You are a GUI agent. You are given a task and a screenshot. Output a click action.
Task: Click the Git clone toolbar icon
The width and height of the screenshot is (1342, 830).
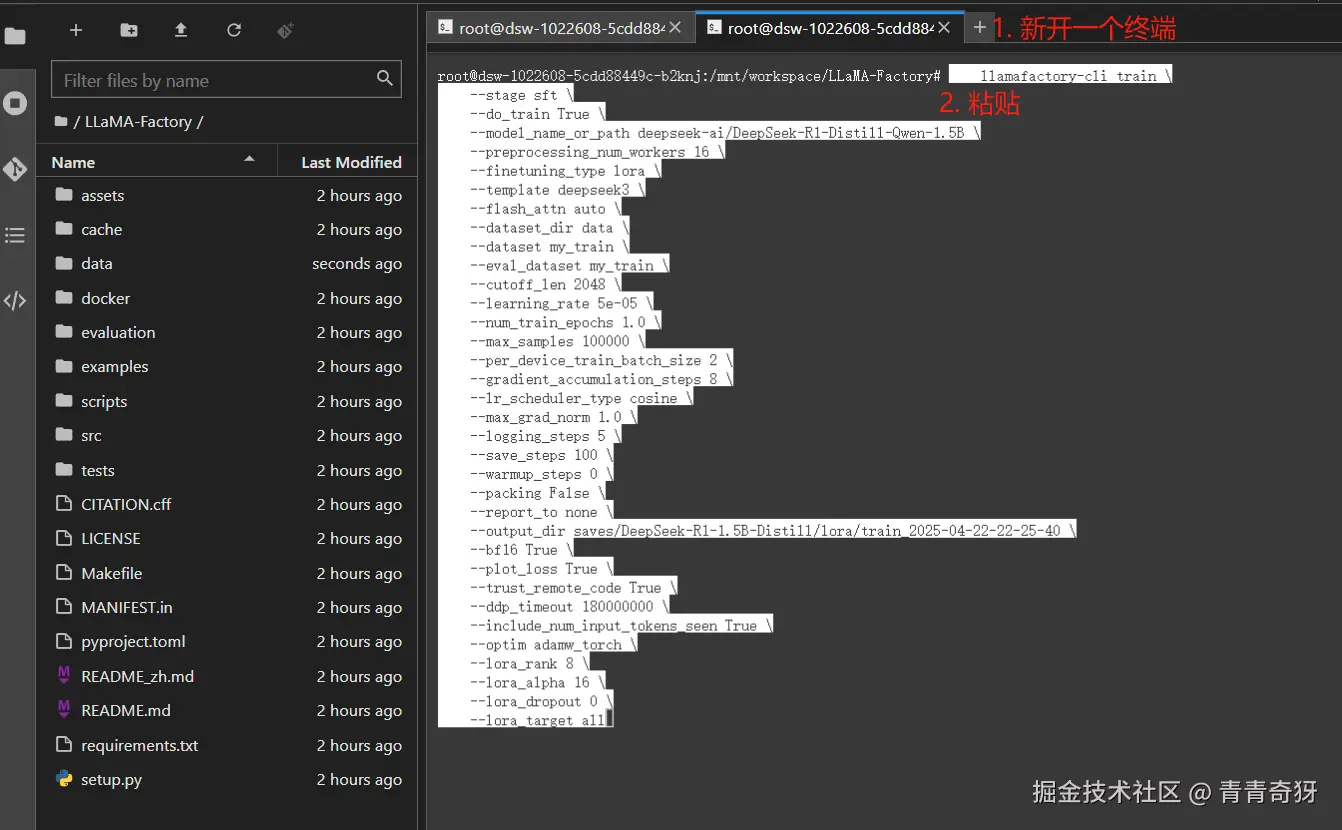coord(286,30)
